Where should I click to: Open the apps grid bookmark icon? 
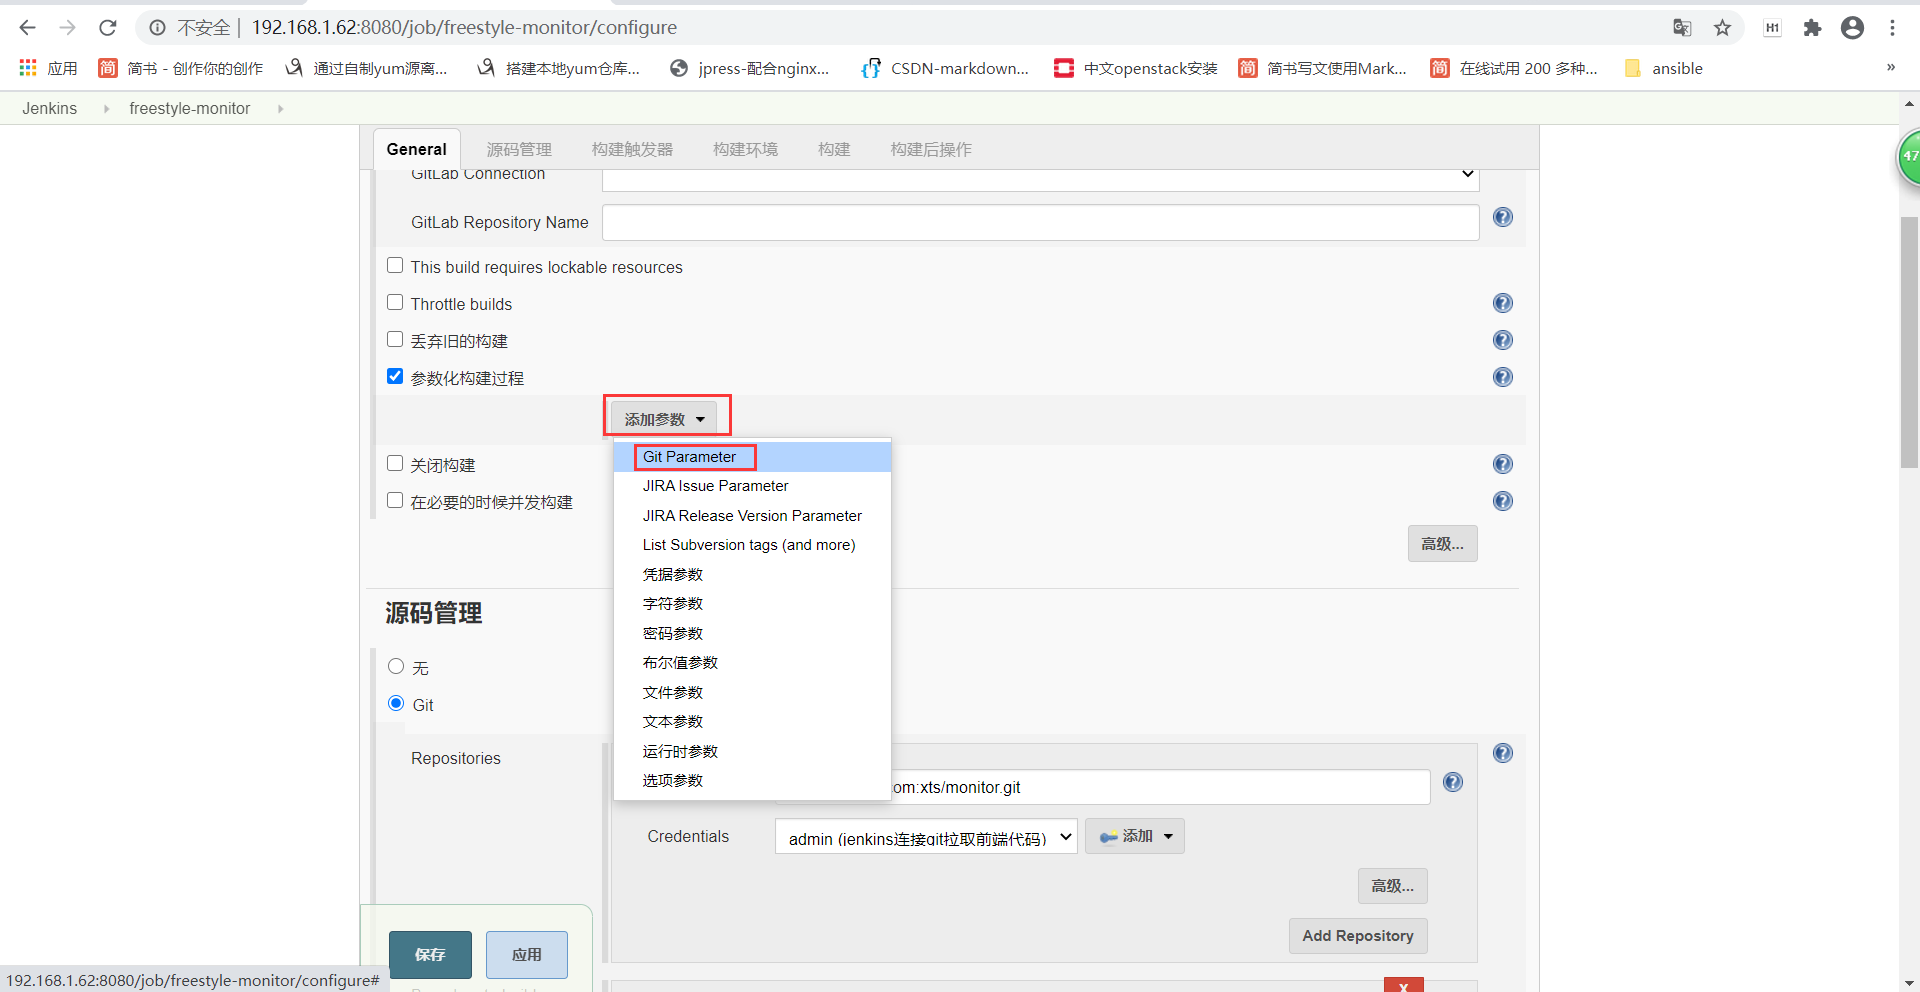point(28,68)
